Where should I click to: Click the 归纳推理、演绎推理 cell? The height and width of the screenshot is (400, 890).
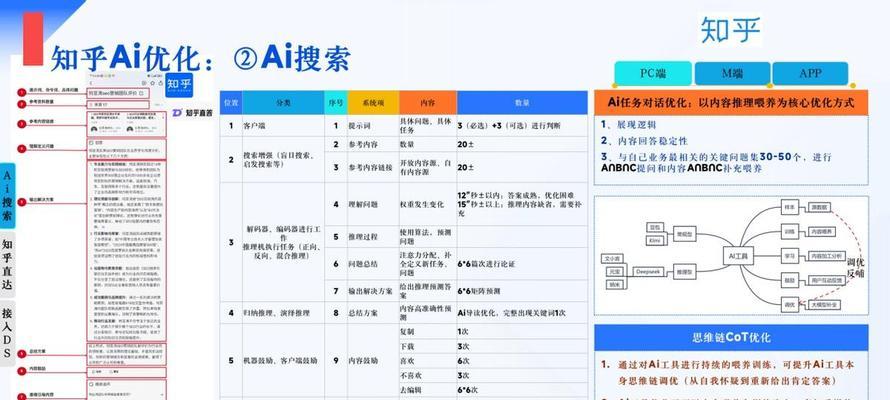click(x=283, y=313)
